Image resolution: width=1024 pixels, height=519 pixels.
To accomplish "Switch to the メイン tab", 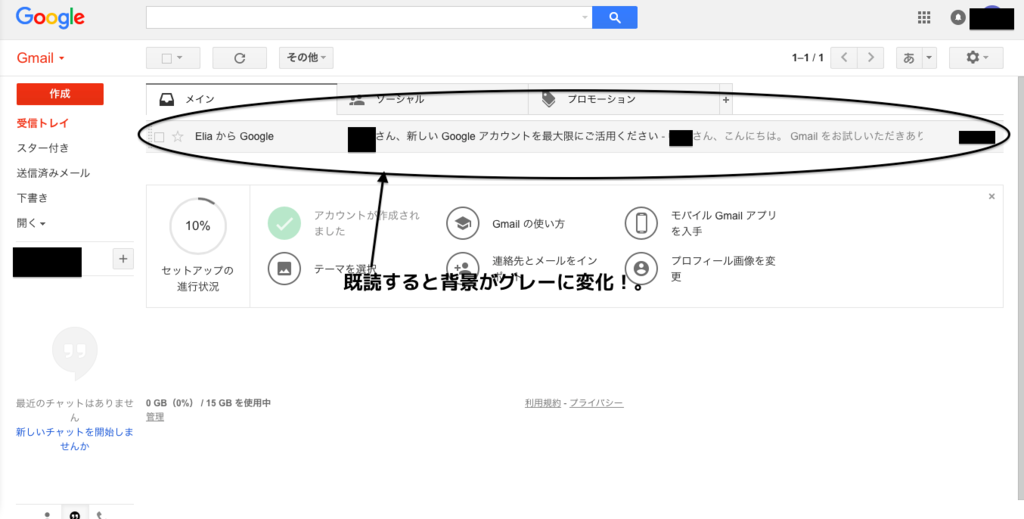I will tap(242, 99).
